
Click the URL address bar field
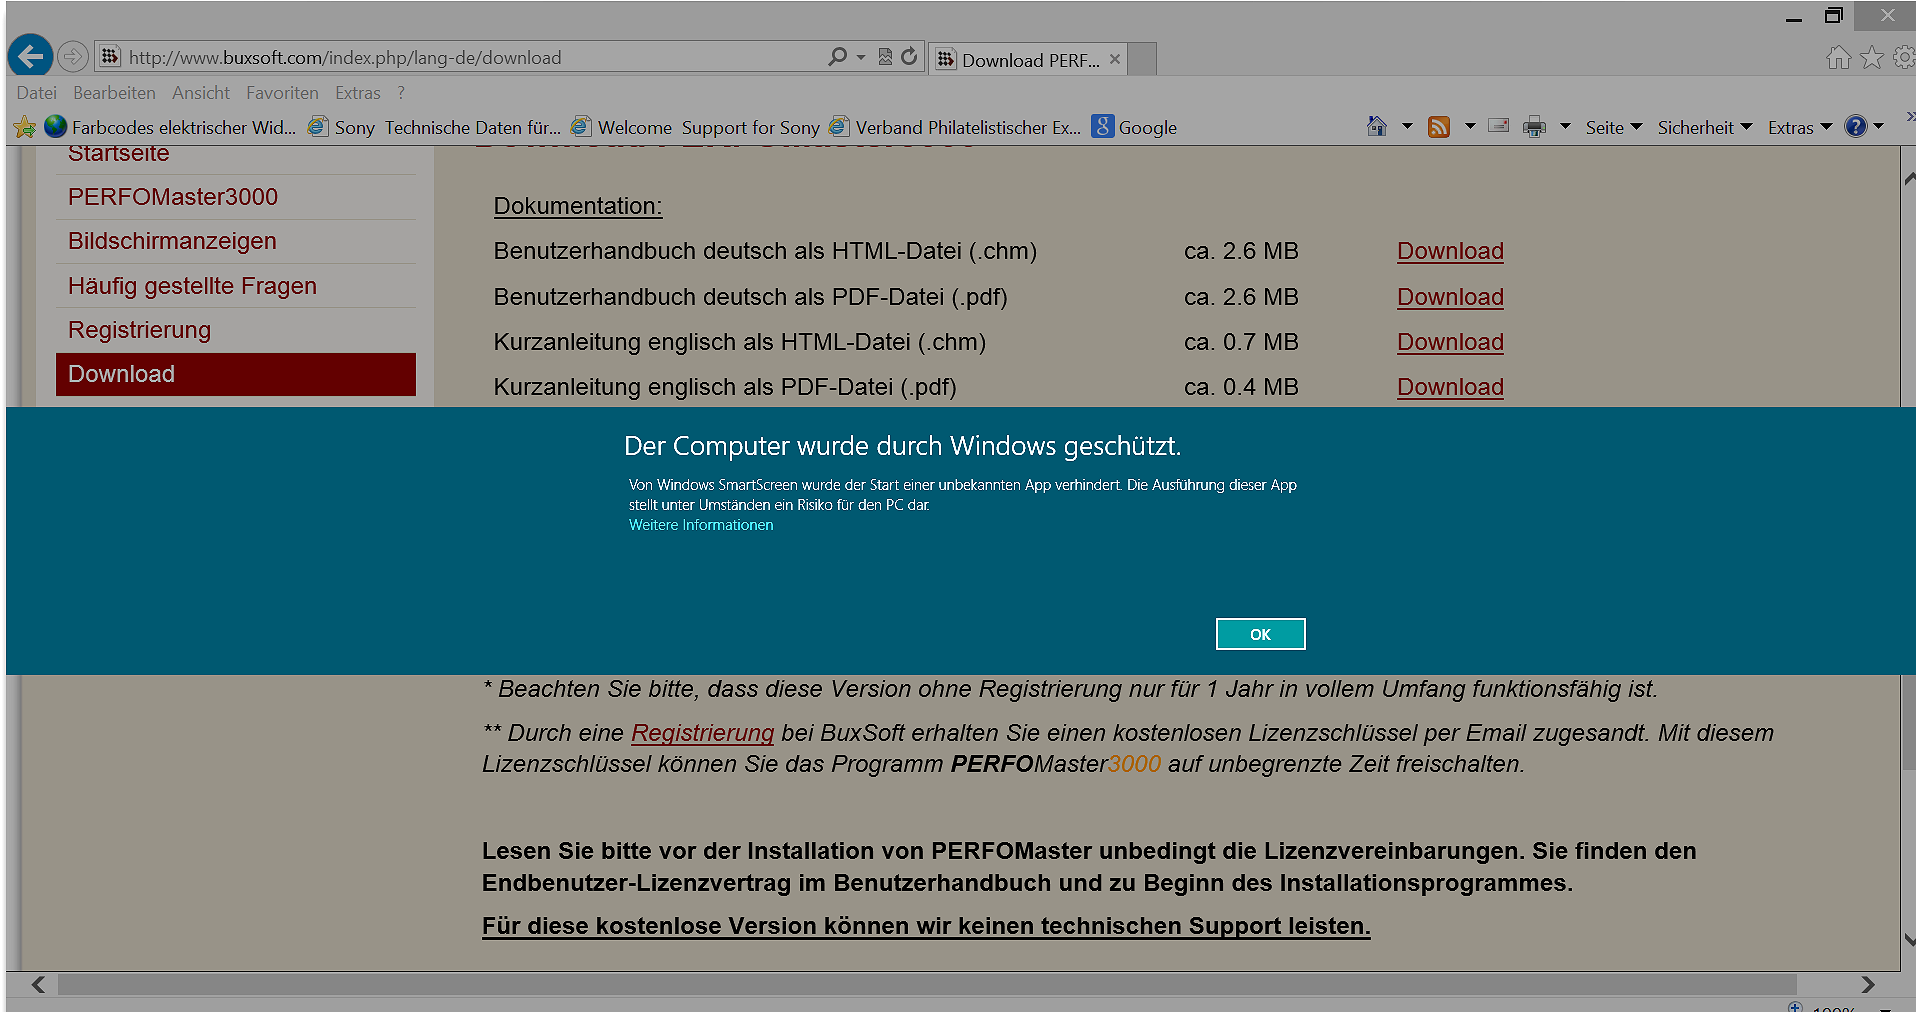[470, 57]
